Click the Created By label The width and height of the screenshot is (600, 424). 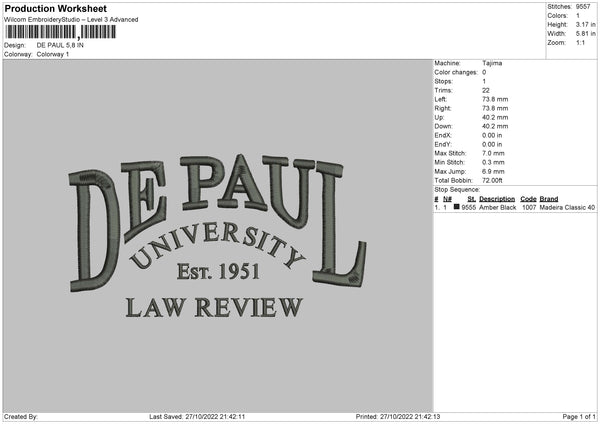coord(20,417)
